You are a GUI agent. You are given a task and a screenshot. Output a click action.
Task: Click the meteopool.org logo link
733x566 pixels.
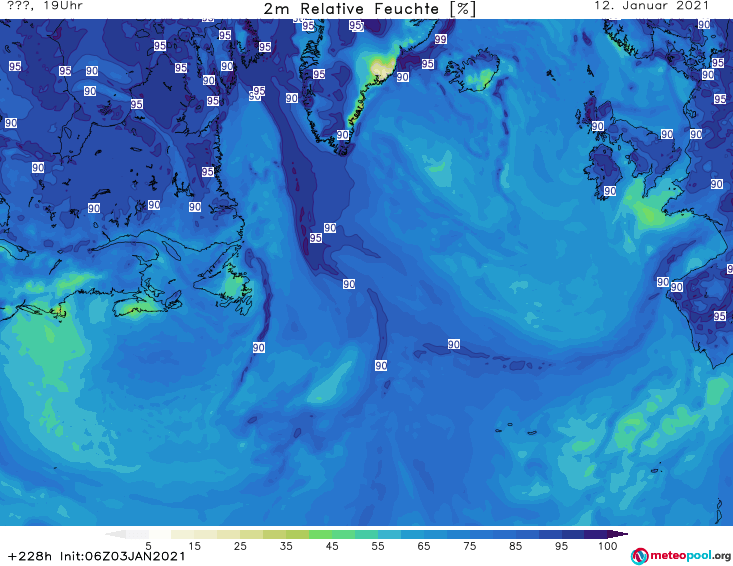[681, 556]
